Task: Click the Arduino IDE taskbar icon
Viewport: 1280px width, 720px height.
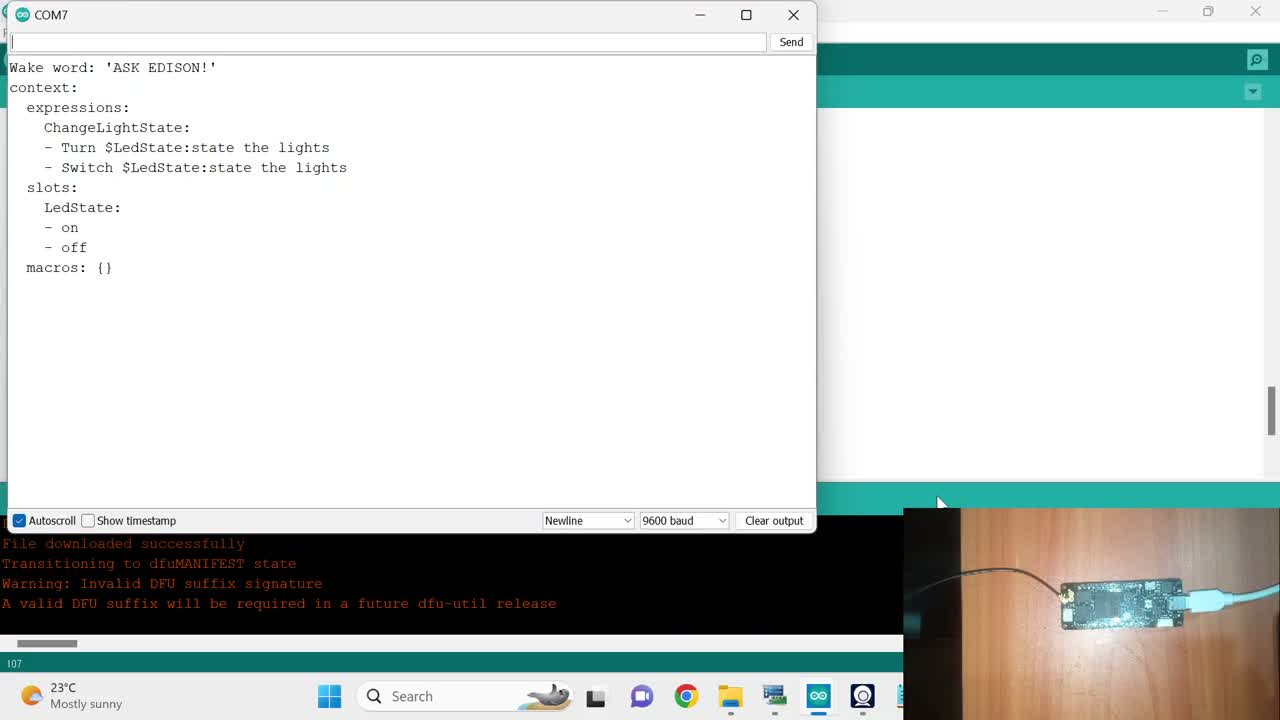Action: coord(818,696)
